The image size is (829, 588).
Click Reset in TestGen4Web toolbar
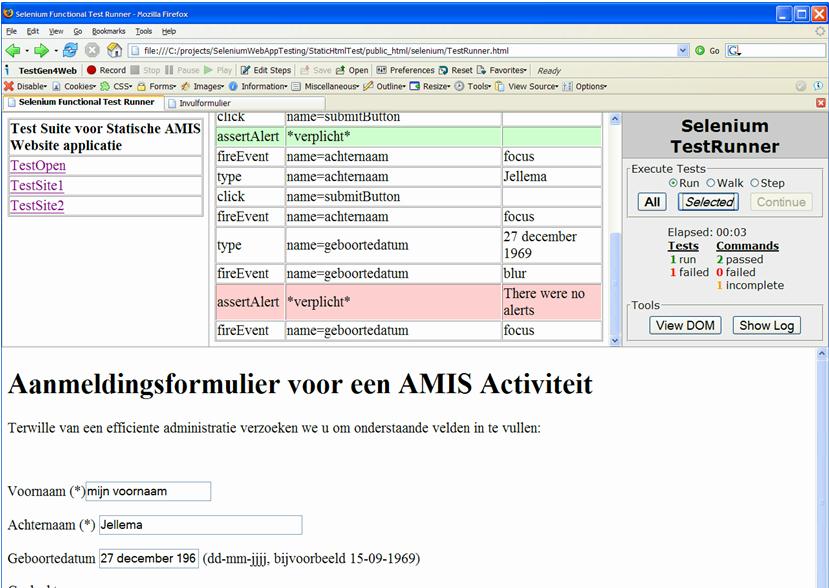(456, 70)
